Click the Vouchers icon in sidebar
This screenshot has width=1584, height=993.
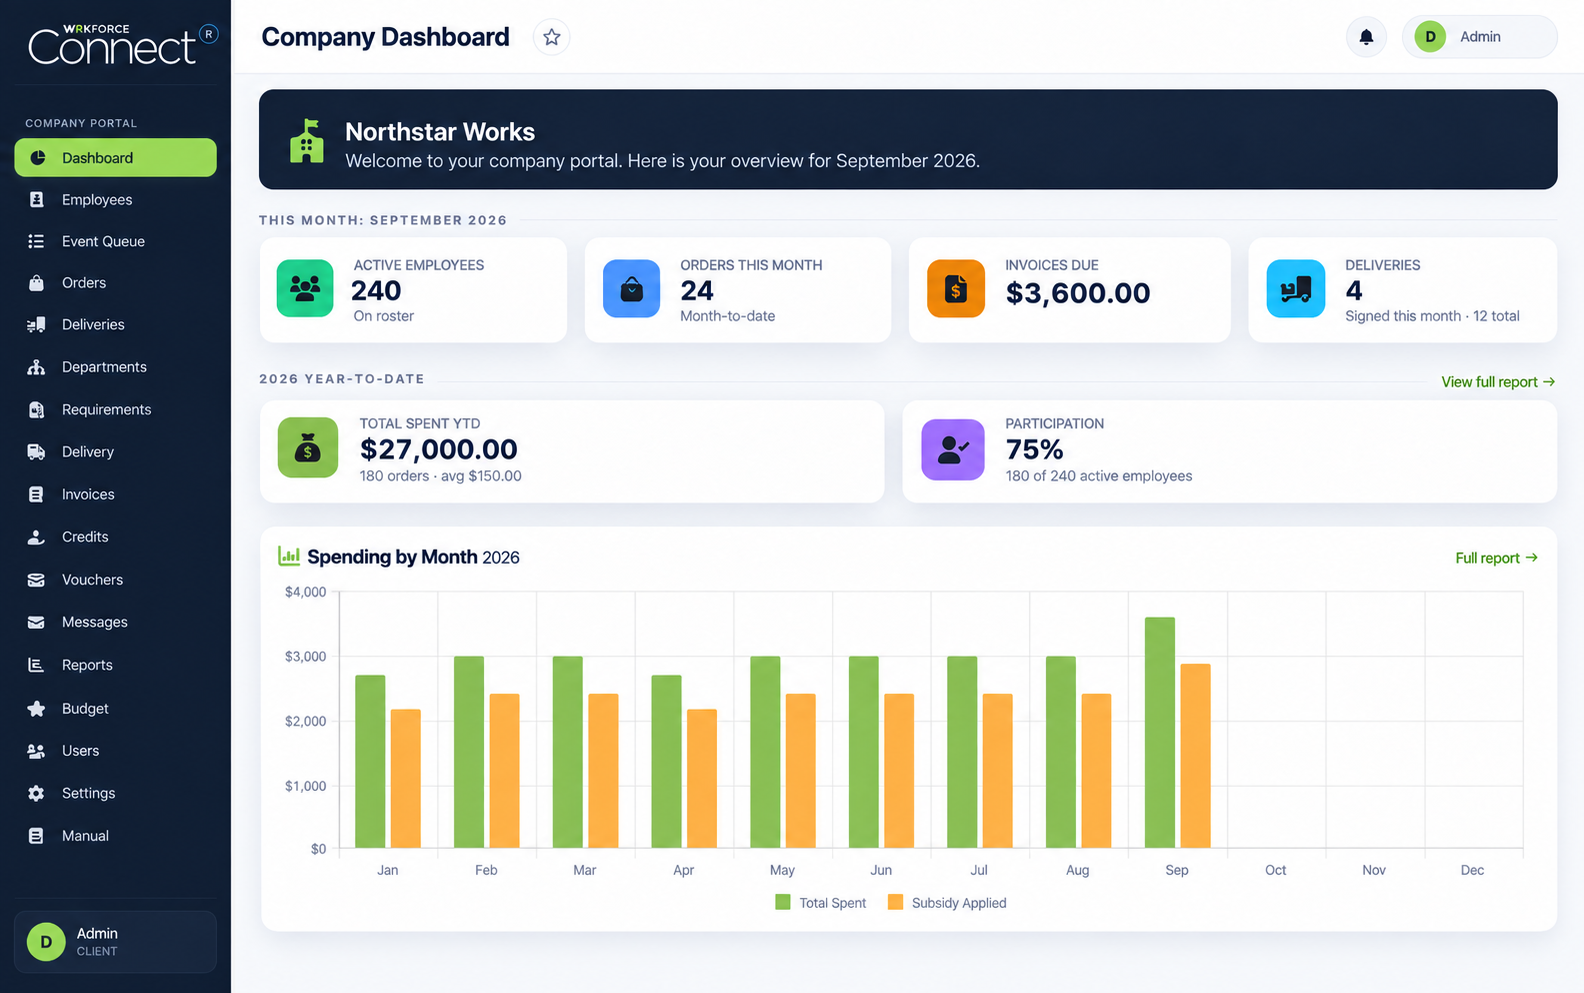pyautogui.click(x=36, y=580)
